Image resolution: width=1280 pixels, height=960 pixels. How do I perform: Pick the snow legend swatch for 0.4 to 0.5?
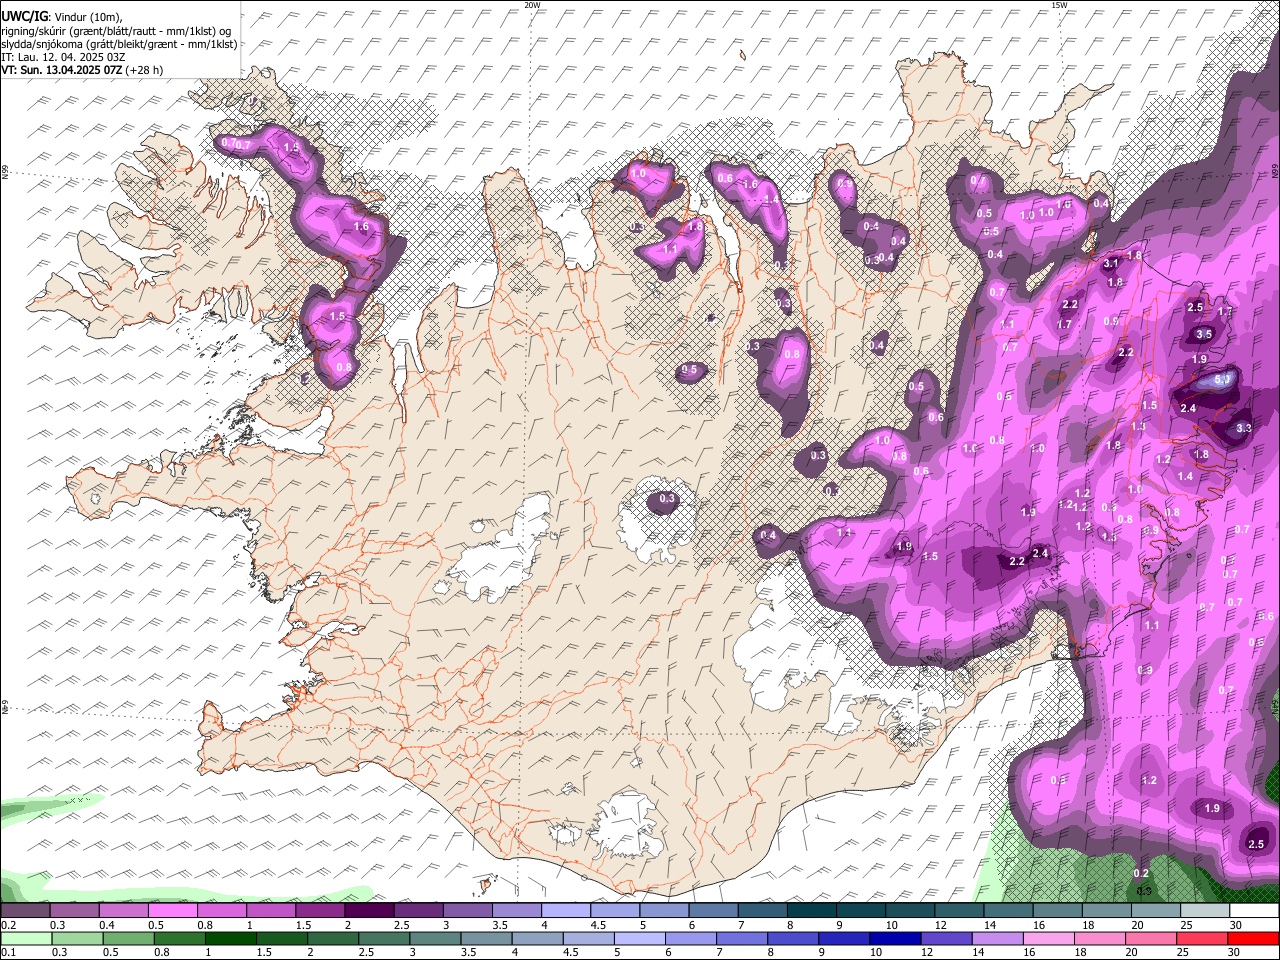[x=126, y=911]
